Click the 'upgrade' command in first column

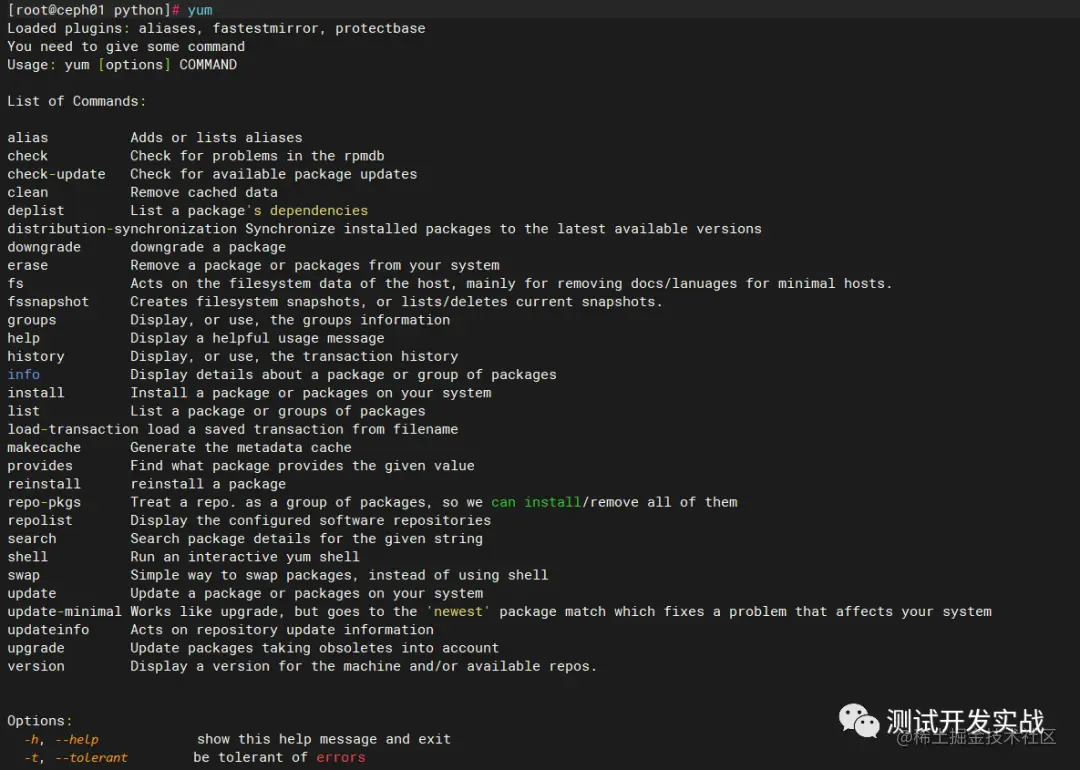click(x=36, y=649)
